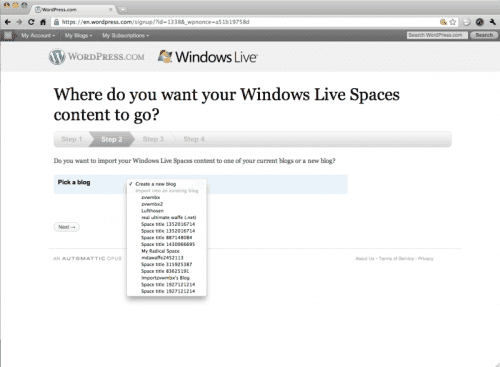
Task: Go back with the browser back arrow
Action: 8,22
